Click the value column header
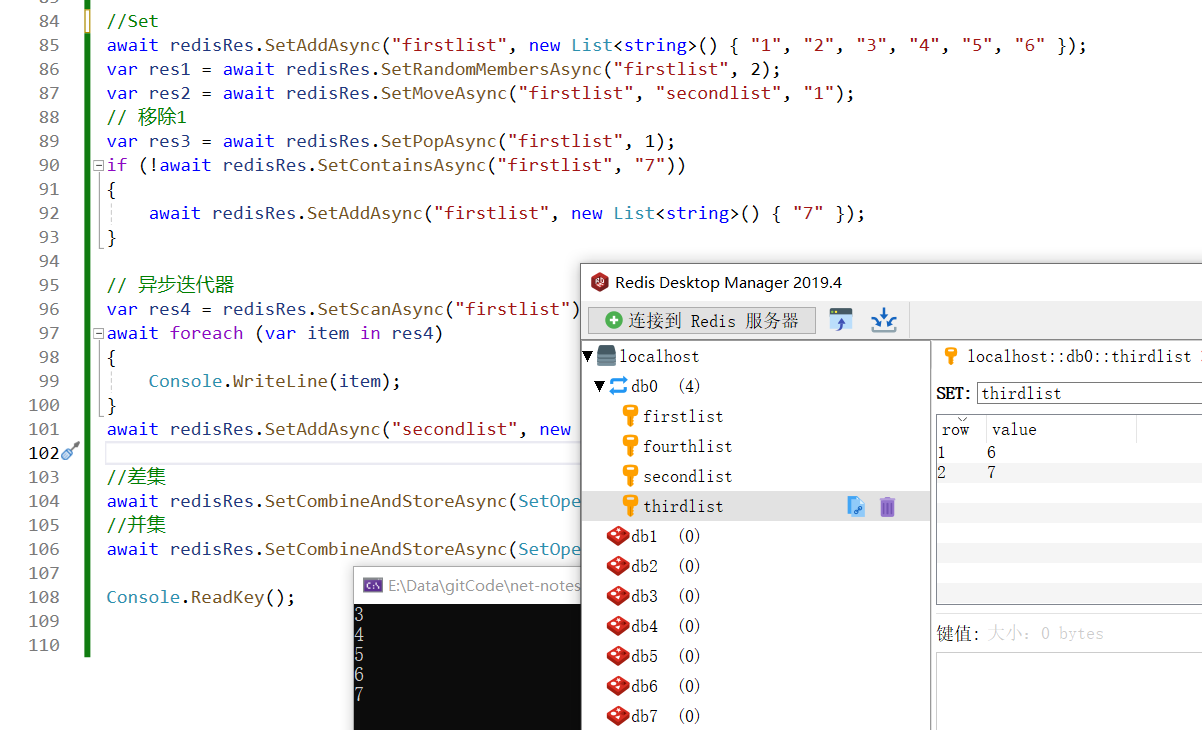1202x730 pixels. 1061,429
